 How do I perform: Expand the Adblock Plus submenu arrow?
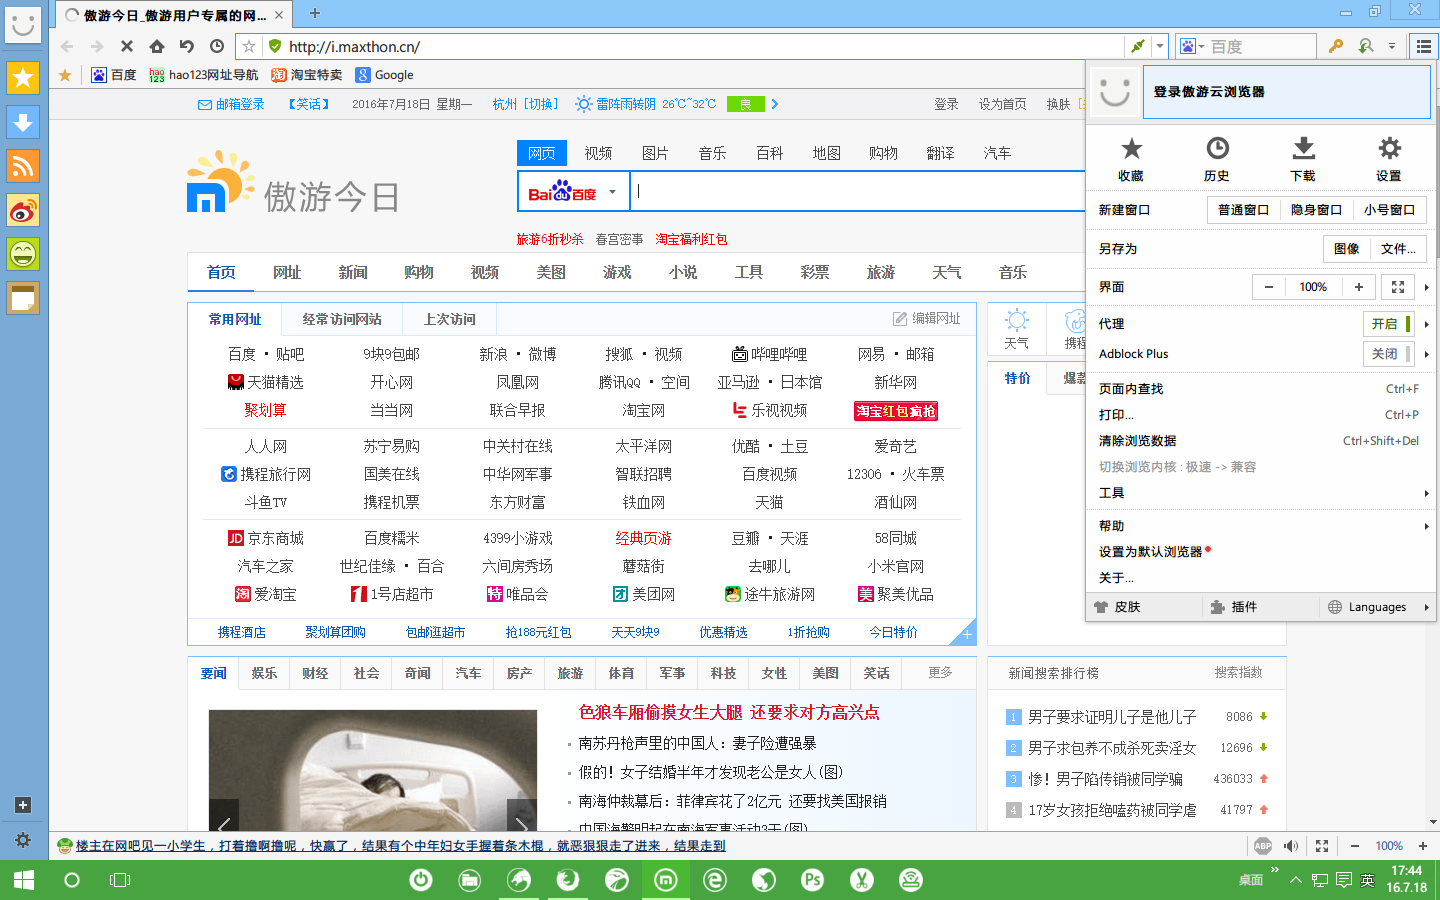1426,354
